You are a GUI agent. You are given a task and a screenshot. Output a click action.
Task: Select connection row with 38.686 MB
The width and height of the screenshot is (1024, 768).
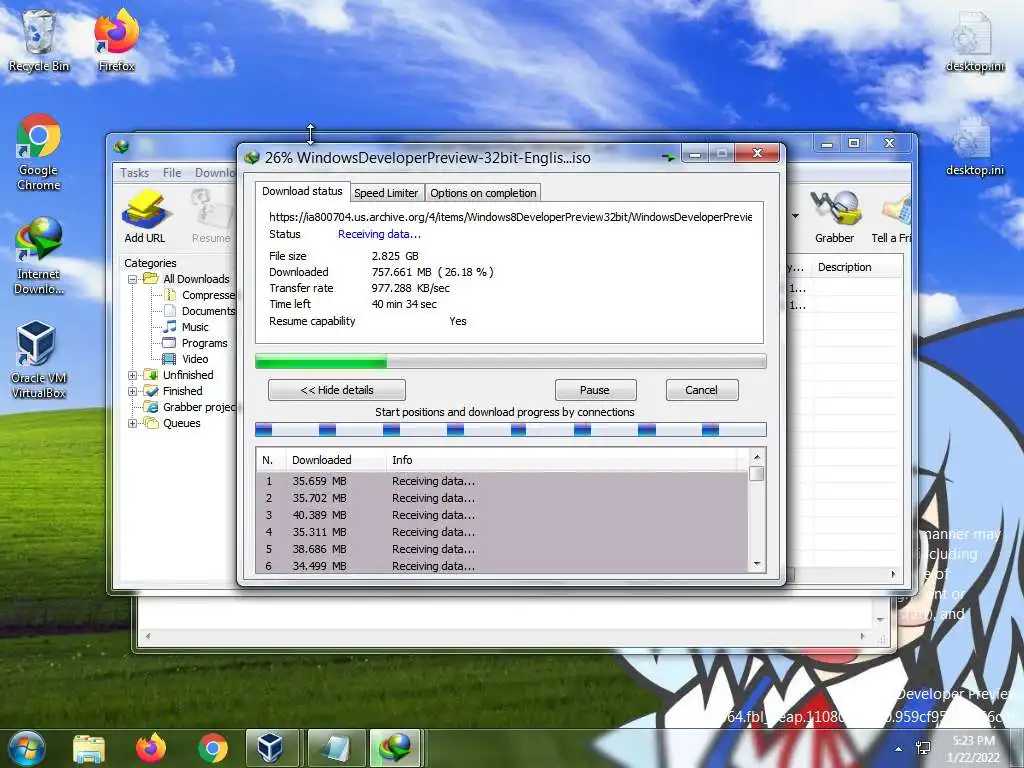(502, 549)
